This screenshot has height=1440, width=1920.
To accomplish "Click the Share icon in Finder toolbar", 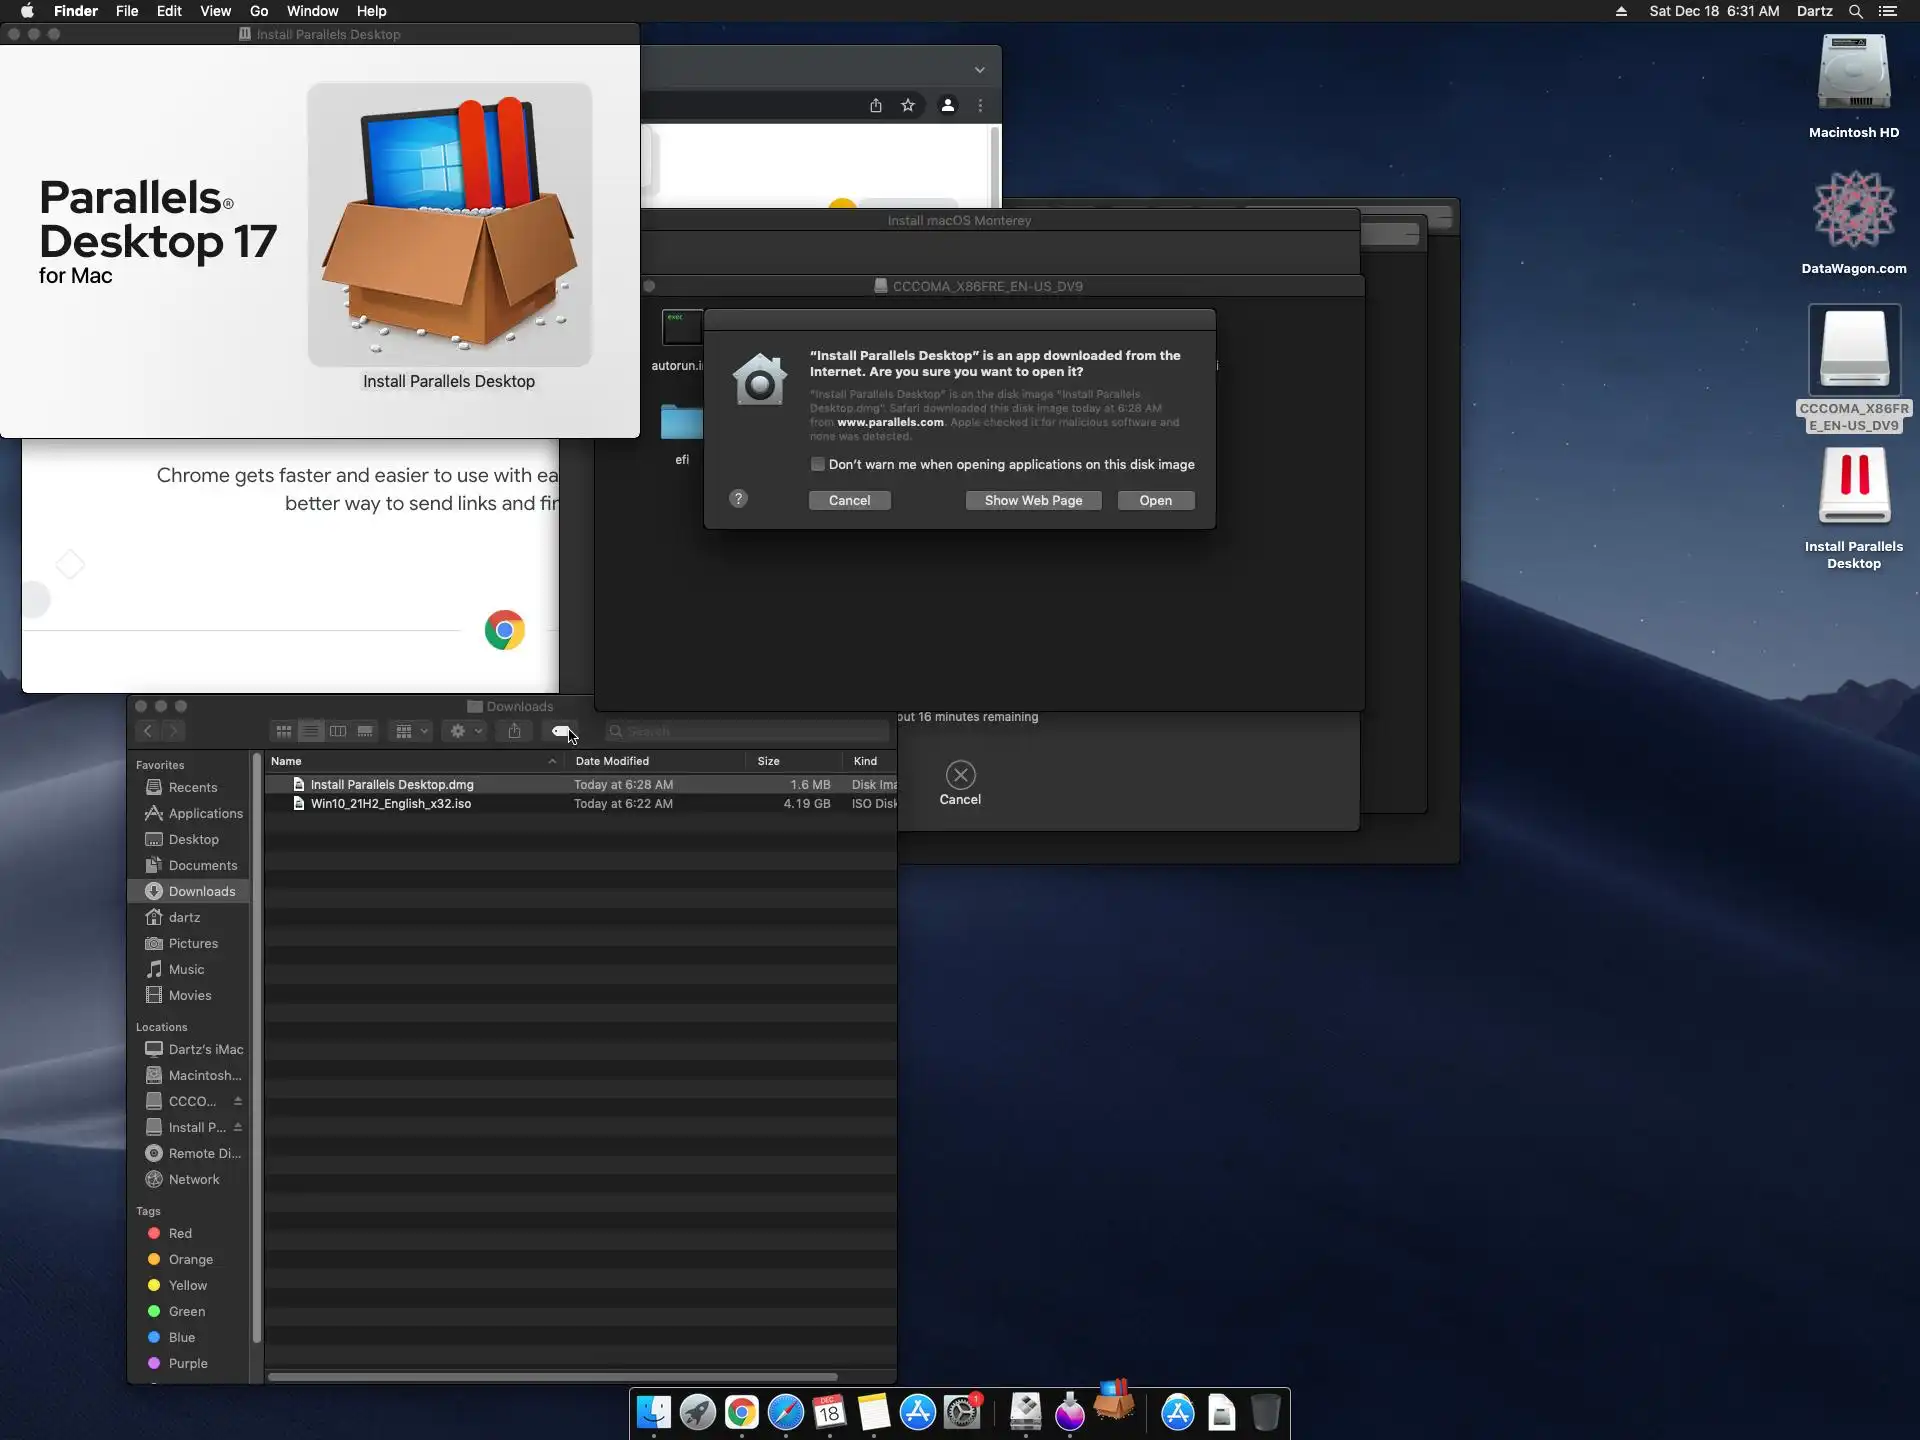I will (x=514, y=731).
